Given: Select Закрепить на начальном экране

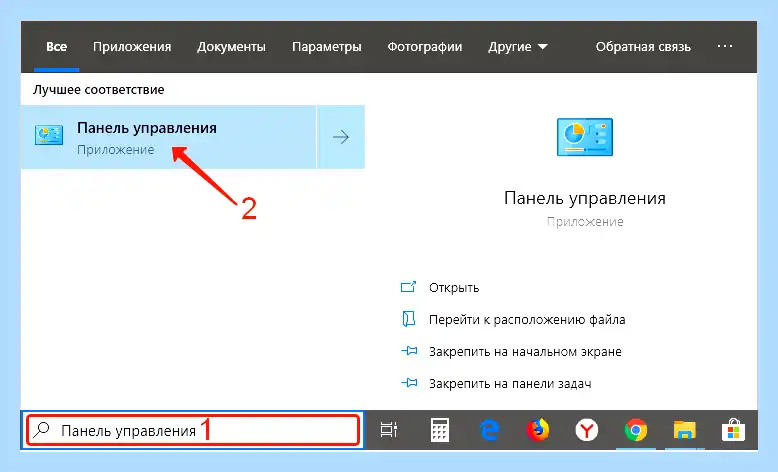Looking at the screenshot, I should pyautogui.click(x=525, y=351).
